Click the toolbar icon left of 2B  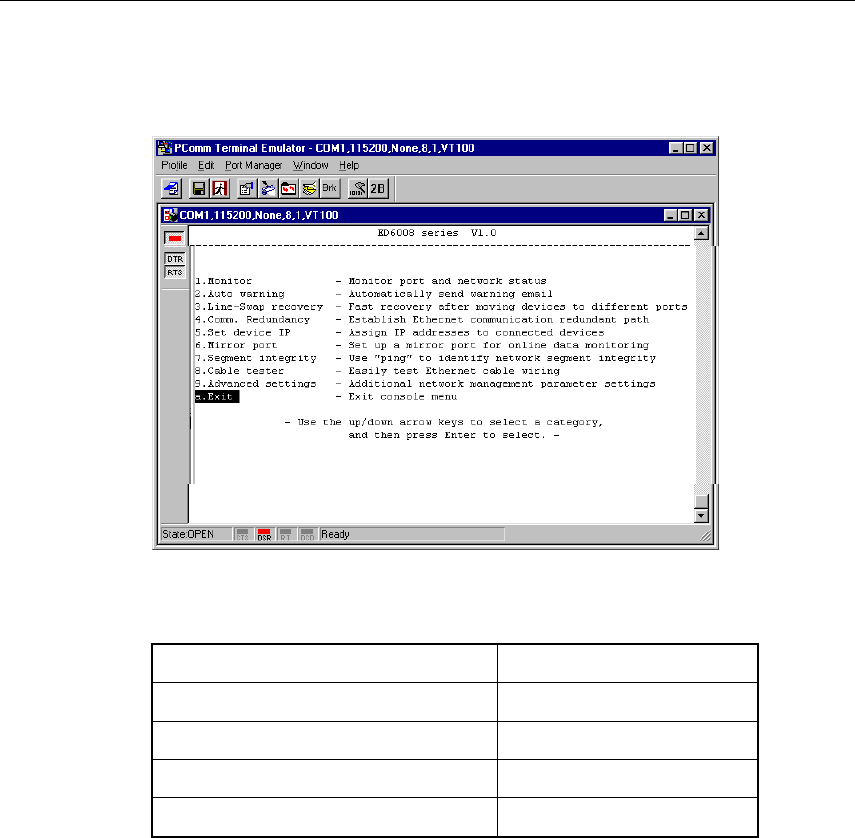(x=357, y=189)
